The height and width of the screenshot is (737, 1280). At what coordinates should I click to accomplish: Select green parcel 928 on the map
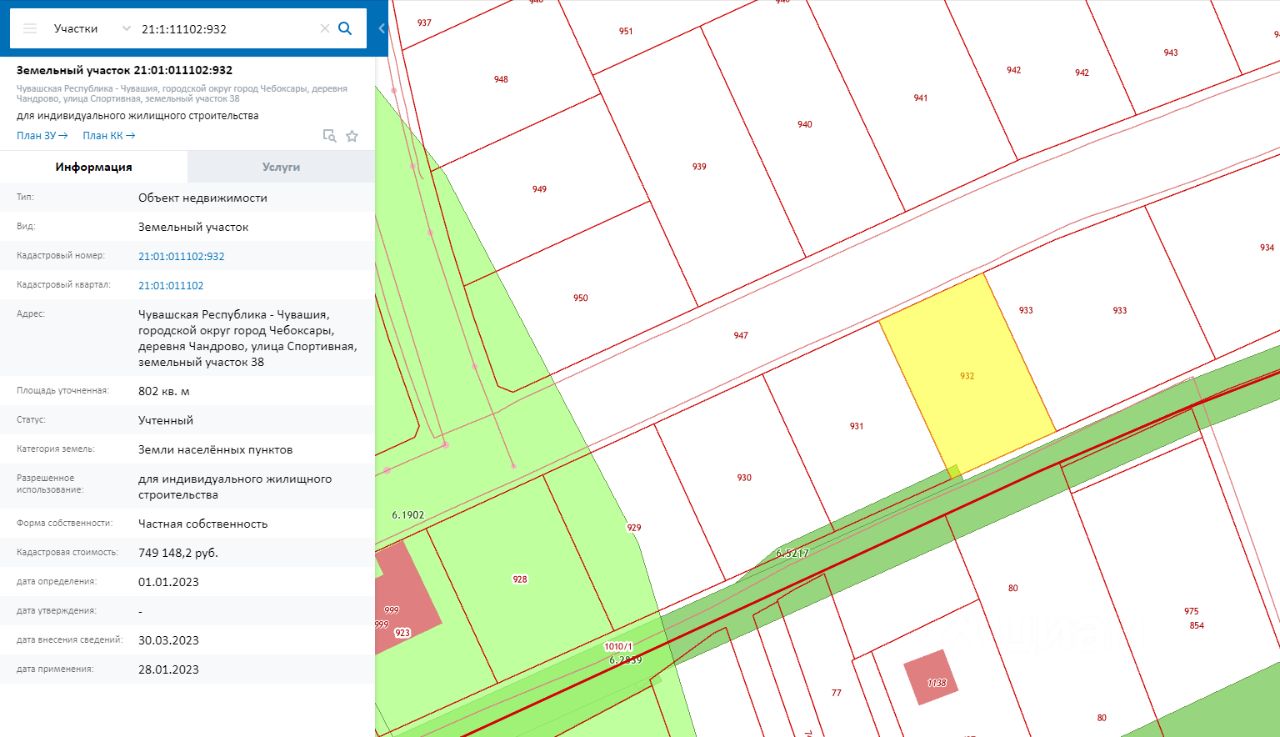tap(520, 579)
